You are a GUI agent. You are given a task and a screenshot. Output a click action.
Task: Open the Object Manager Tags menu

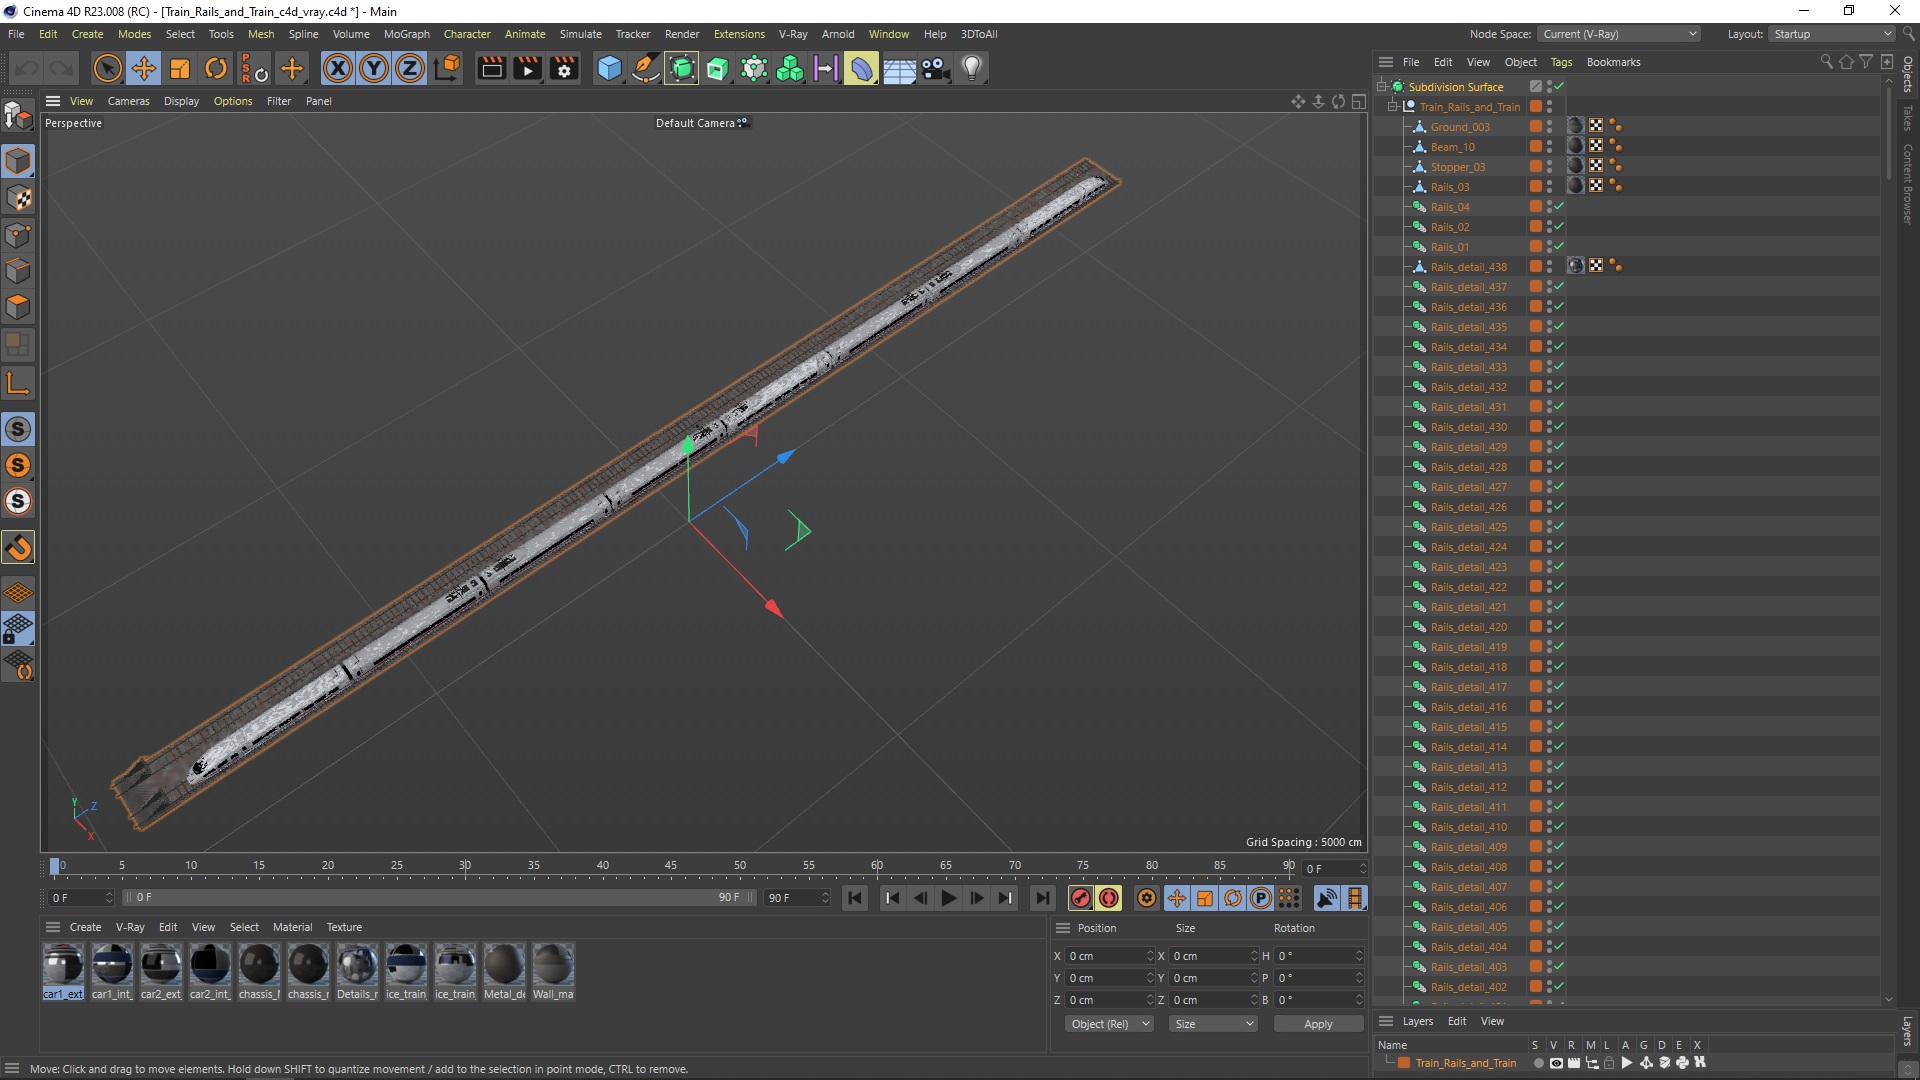click(1561, 62)
